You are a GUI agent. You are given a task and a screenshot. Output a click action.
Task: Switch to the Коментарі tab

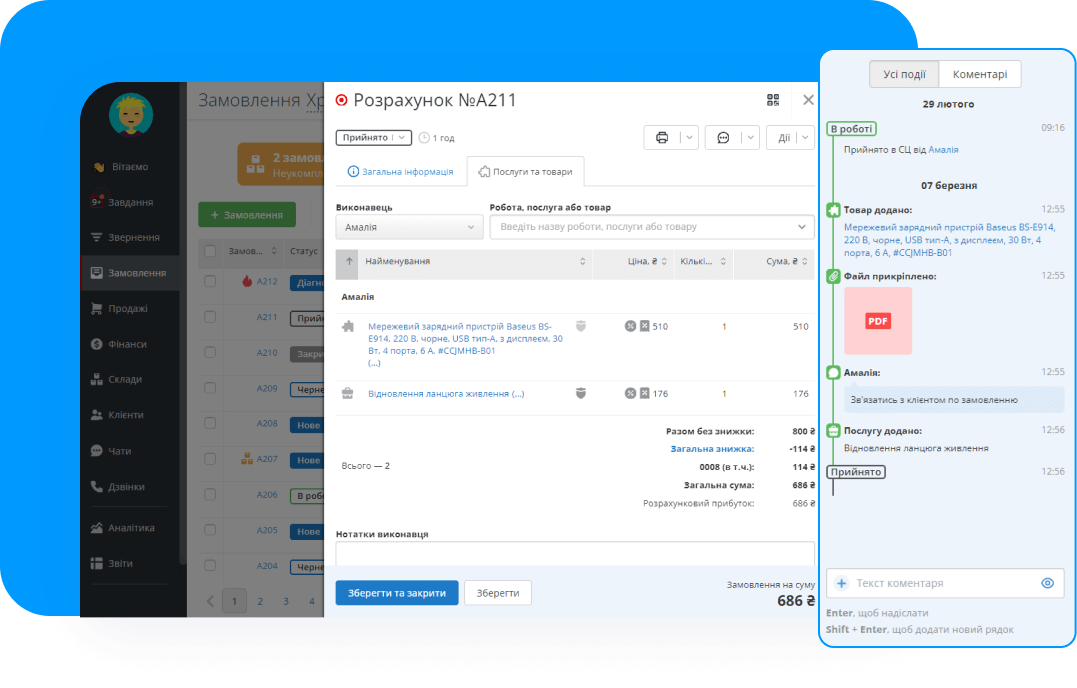click(x=980, y=75)
